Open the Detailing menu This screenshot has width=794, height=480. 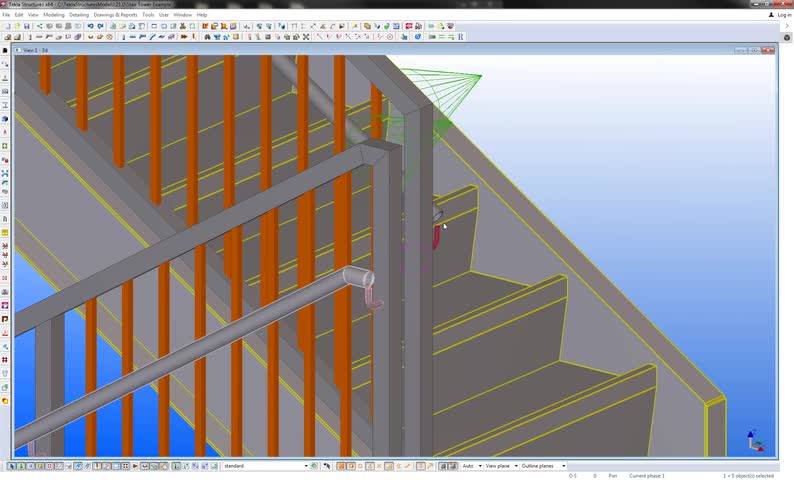coord(79,15)
